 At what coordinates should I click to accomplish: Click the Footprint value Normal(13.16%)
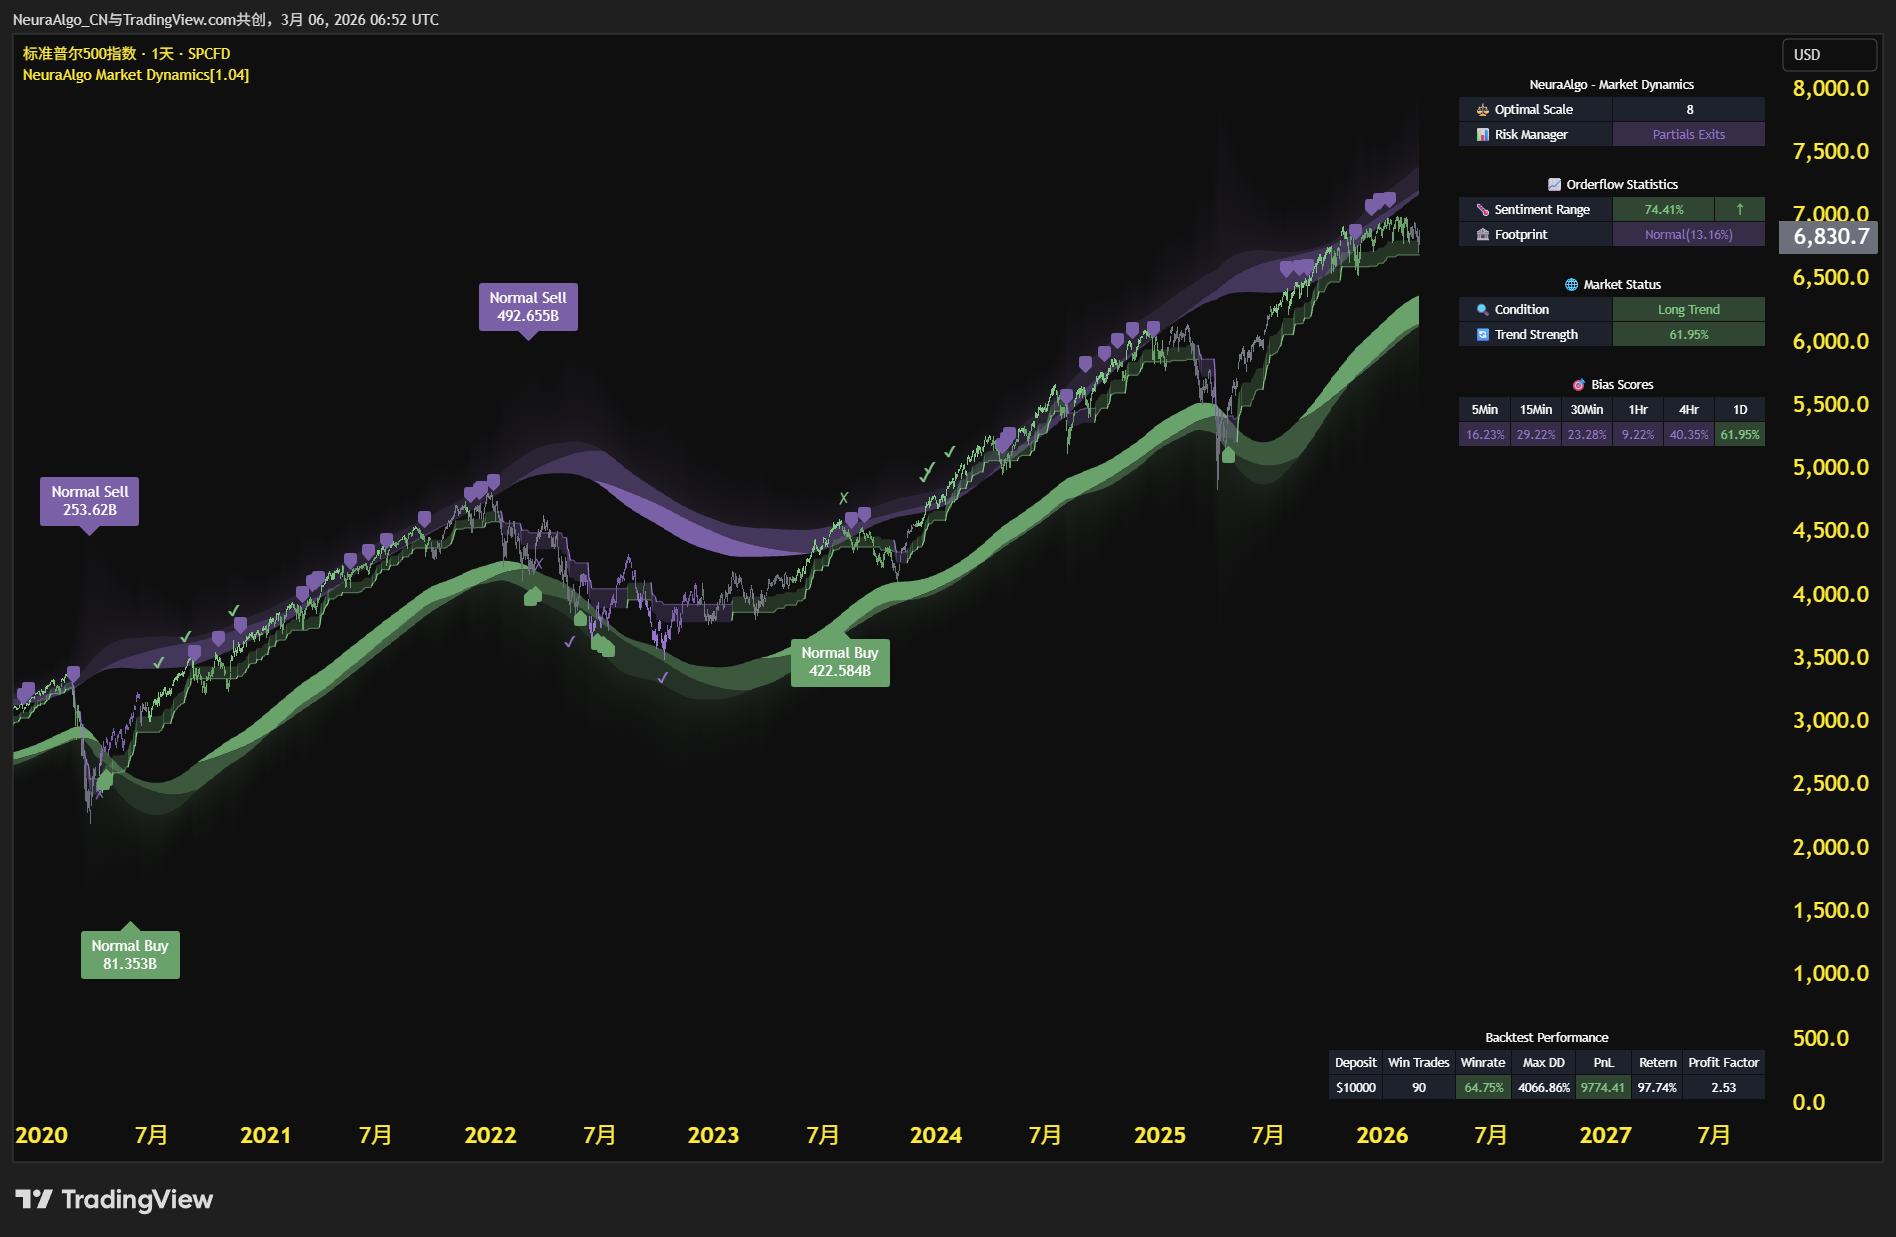tap(1689, 235)
